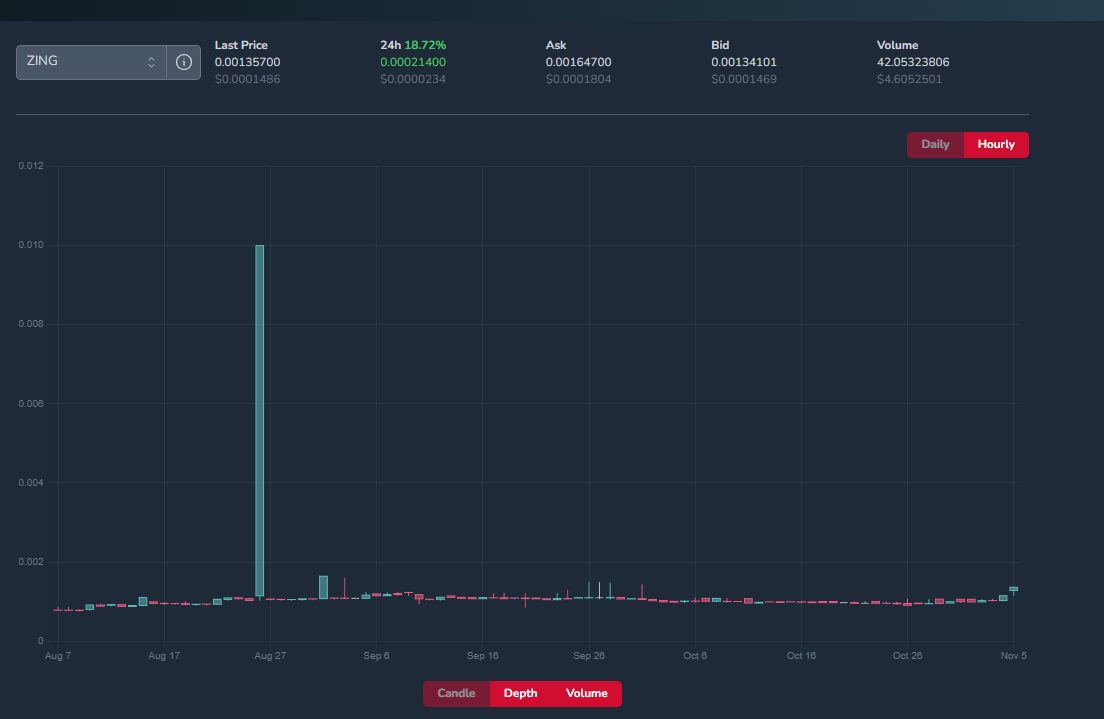Click the Sep 26 x-axis date label
The image size is (1104, 719).
[588, 656]
